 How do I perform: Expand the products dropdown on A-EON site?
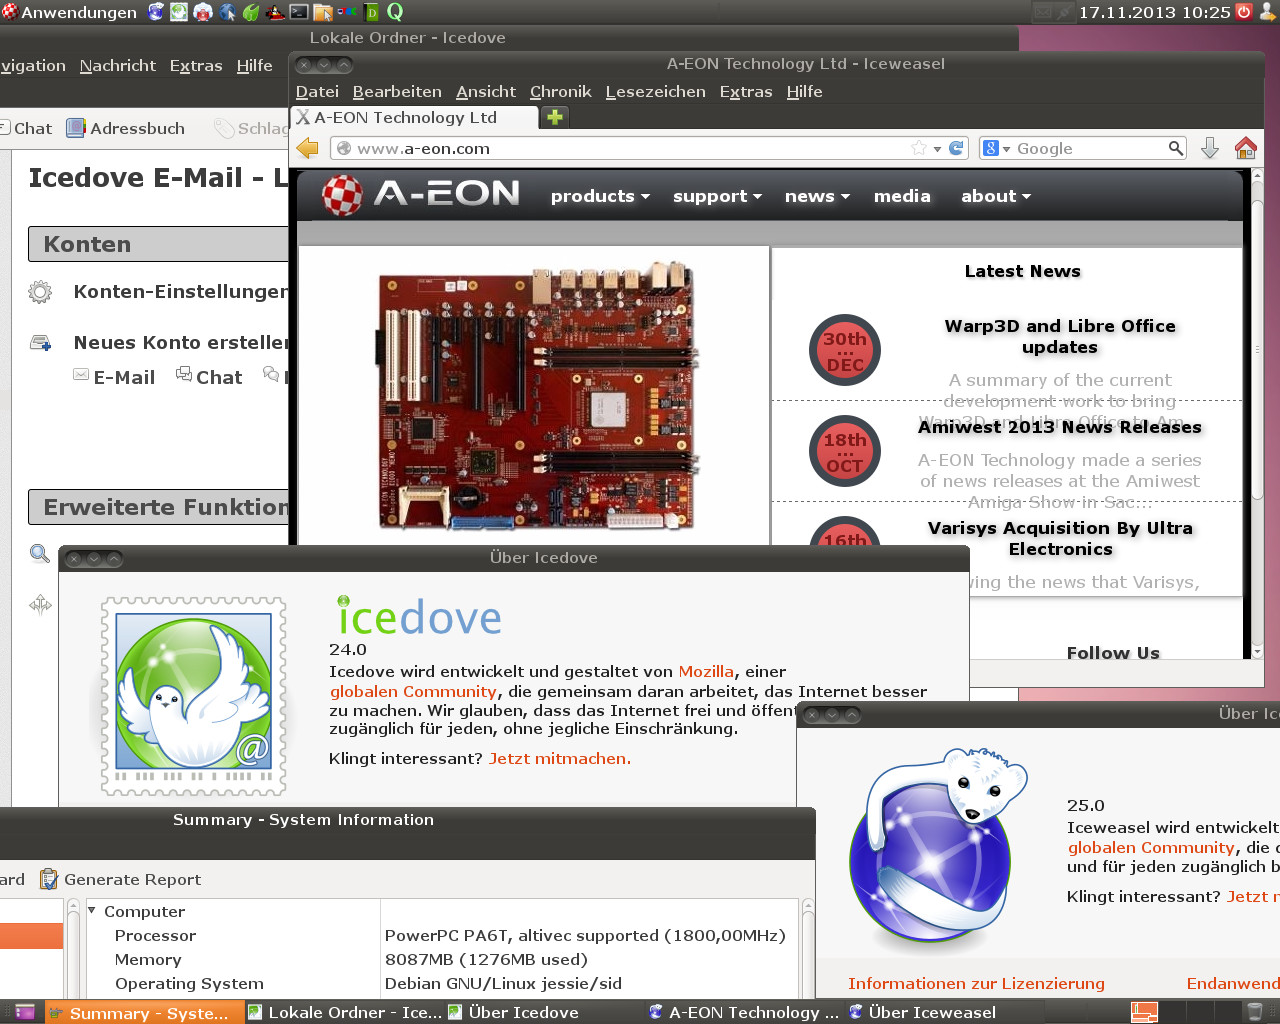(600, 196)
